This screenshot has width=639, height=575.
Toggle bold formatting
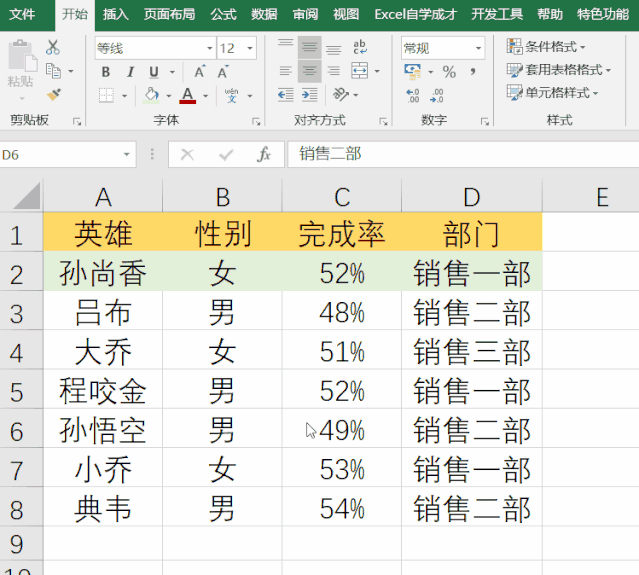[x=106, y=72]
